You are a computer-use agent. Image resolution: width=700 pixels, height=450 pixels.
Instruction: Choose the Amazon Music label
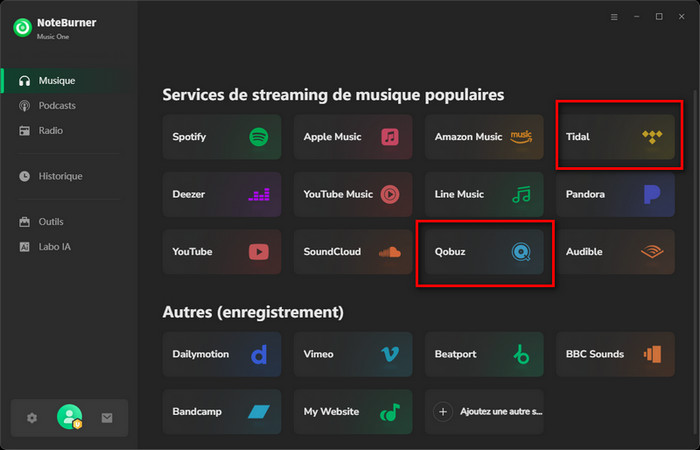pos(468,137)
